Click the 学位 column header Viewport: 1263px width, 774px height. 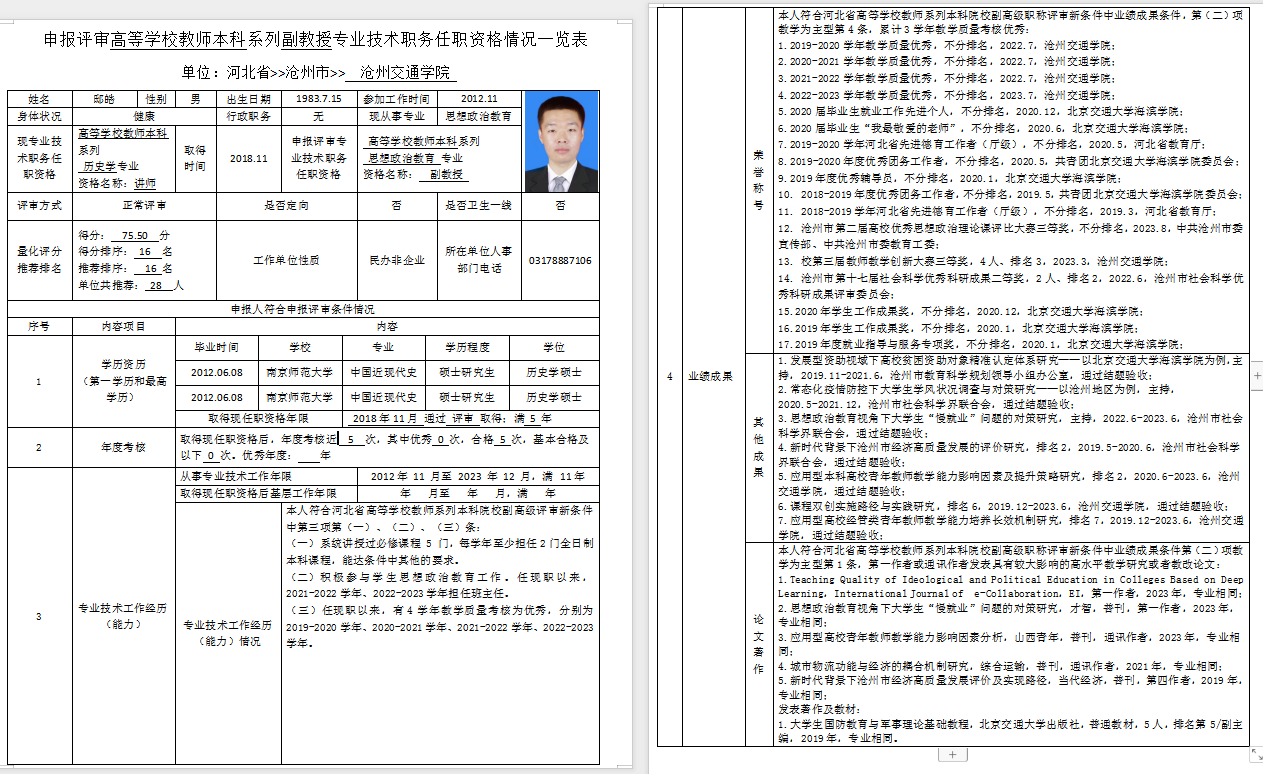(554, 347)
